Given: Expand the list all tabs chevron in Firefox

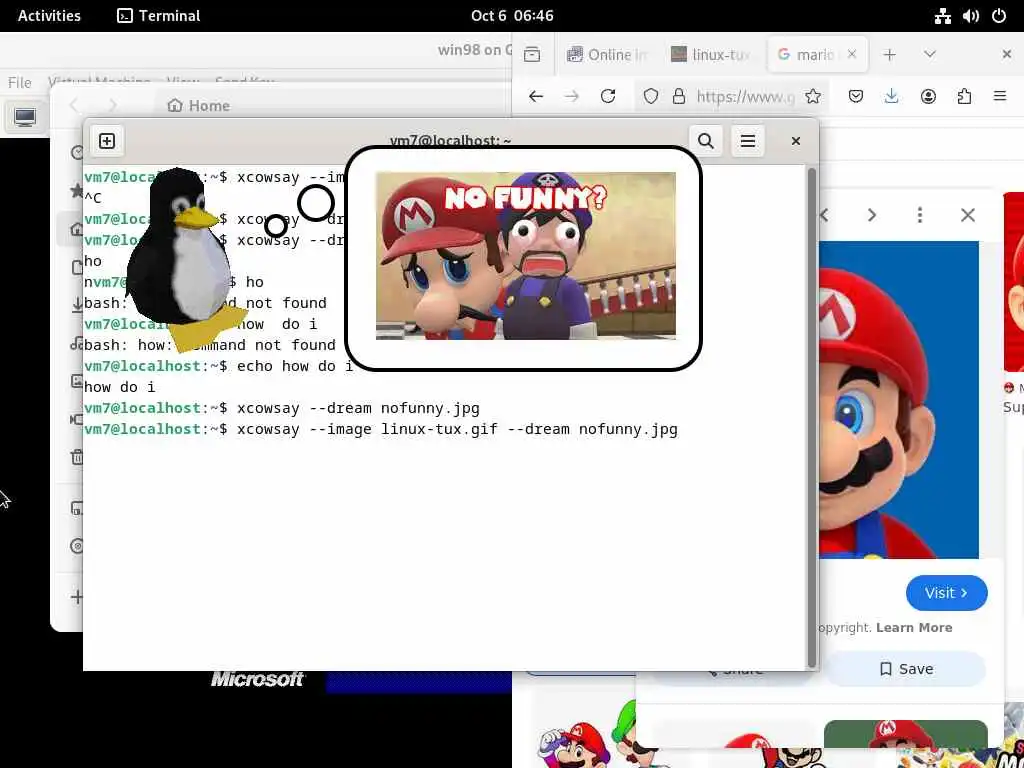Looking at the screenshot, I should [x=930, y=55].
